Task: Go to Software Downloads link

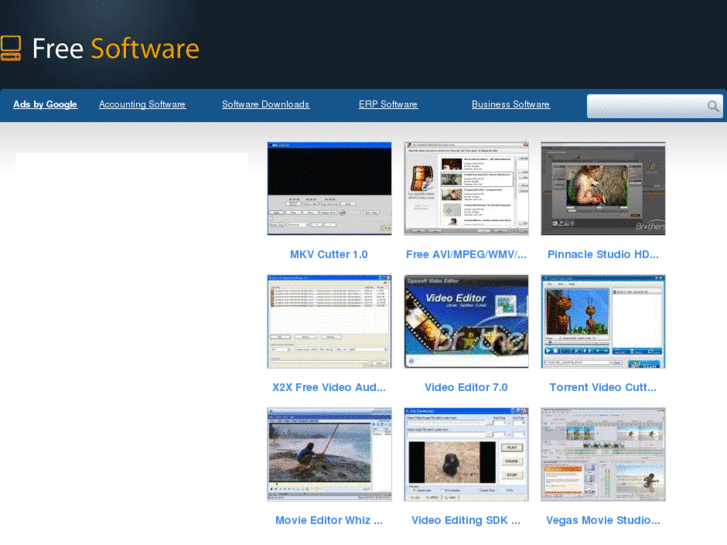Action: point(265,104)
